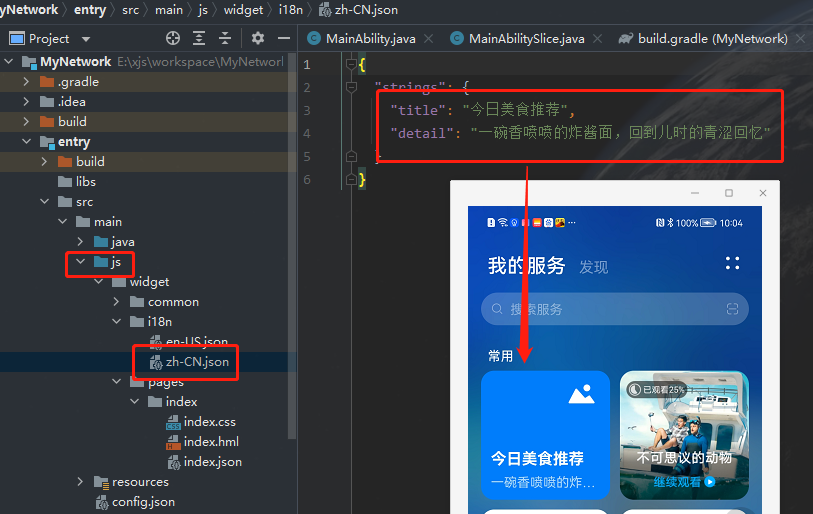Screen dimensions: 813x514
Task: Select 我的服务 tab on phone
Action: click(526, 266)
